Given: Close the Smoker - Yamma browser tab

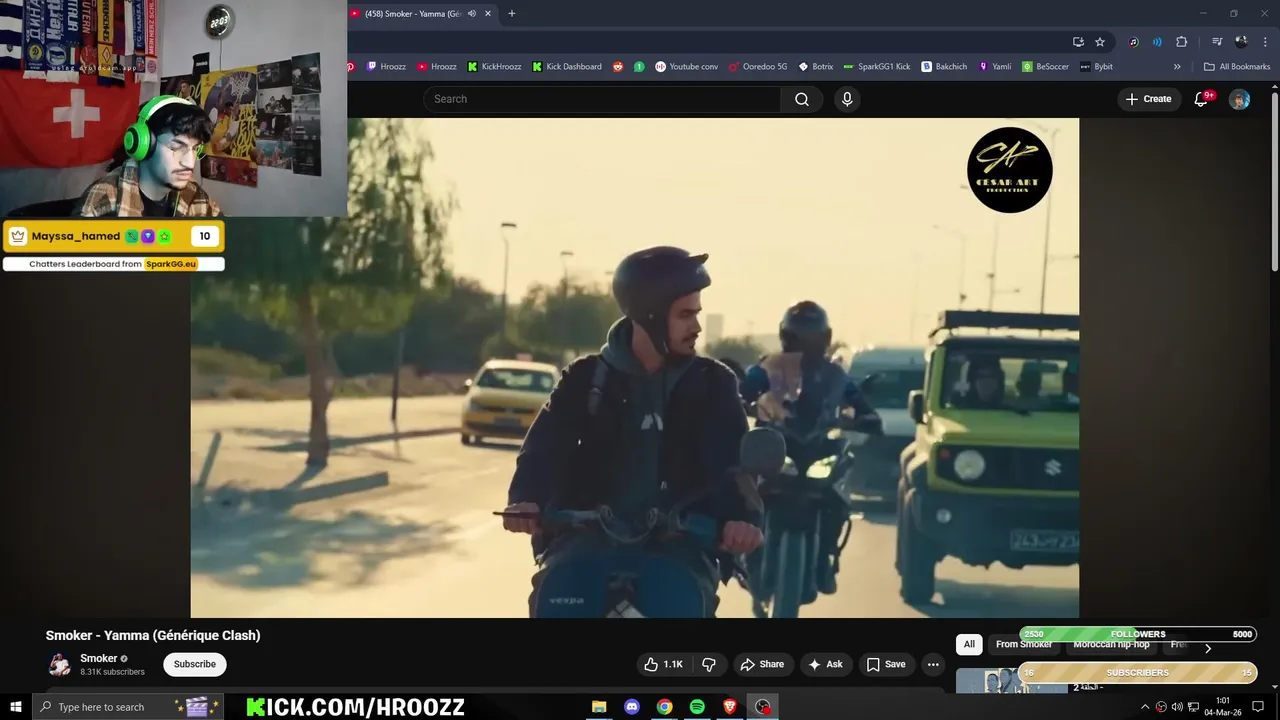Looking at the screenshot, I should pyautogui.click(x=488, y=13).
